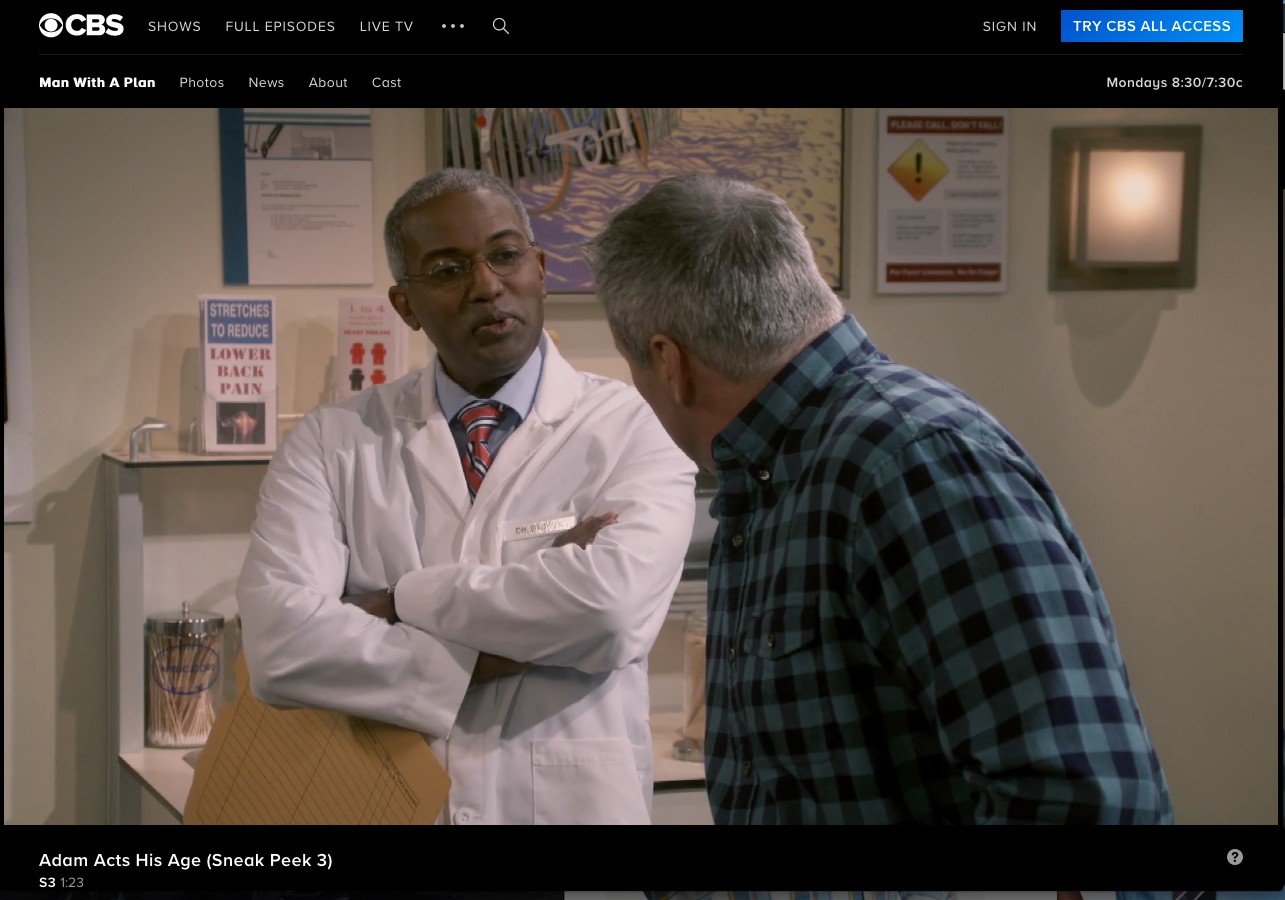Click the Adam Acts His Age video title
The width and height of the screenshot is (1285, 900).
(x=186, y=860)
